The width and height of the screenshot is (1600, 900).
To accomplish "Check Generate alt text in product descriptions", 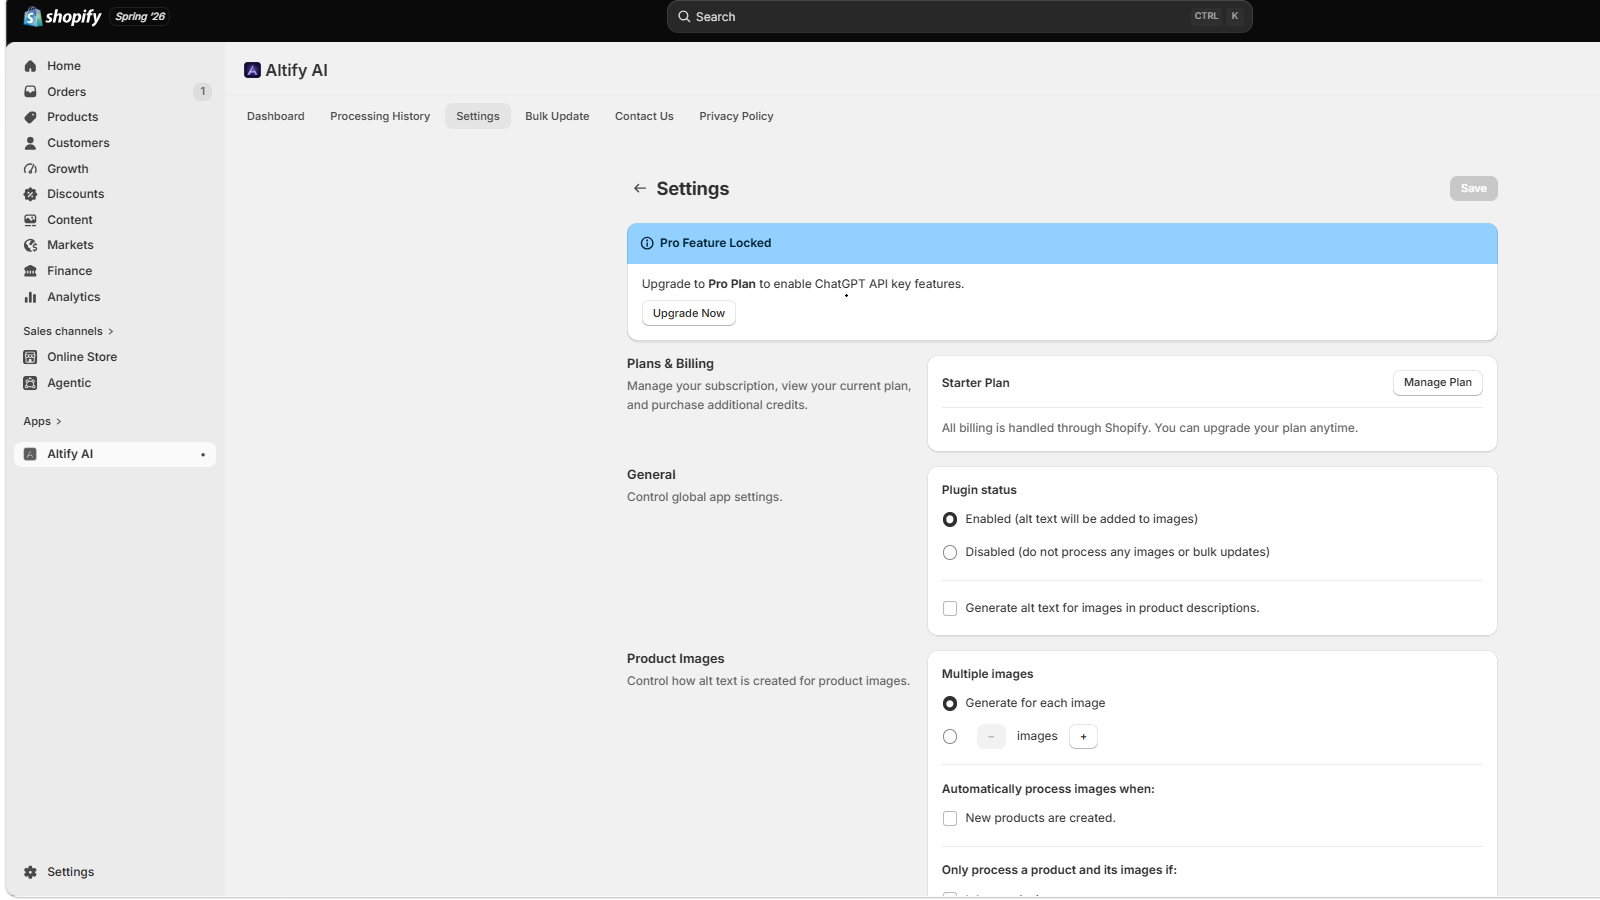I will pyautogui.click(x=950, y=609).
